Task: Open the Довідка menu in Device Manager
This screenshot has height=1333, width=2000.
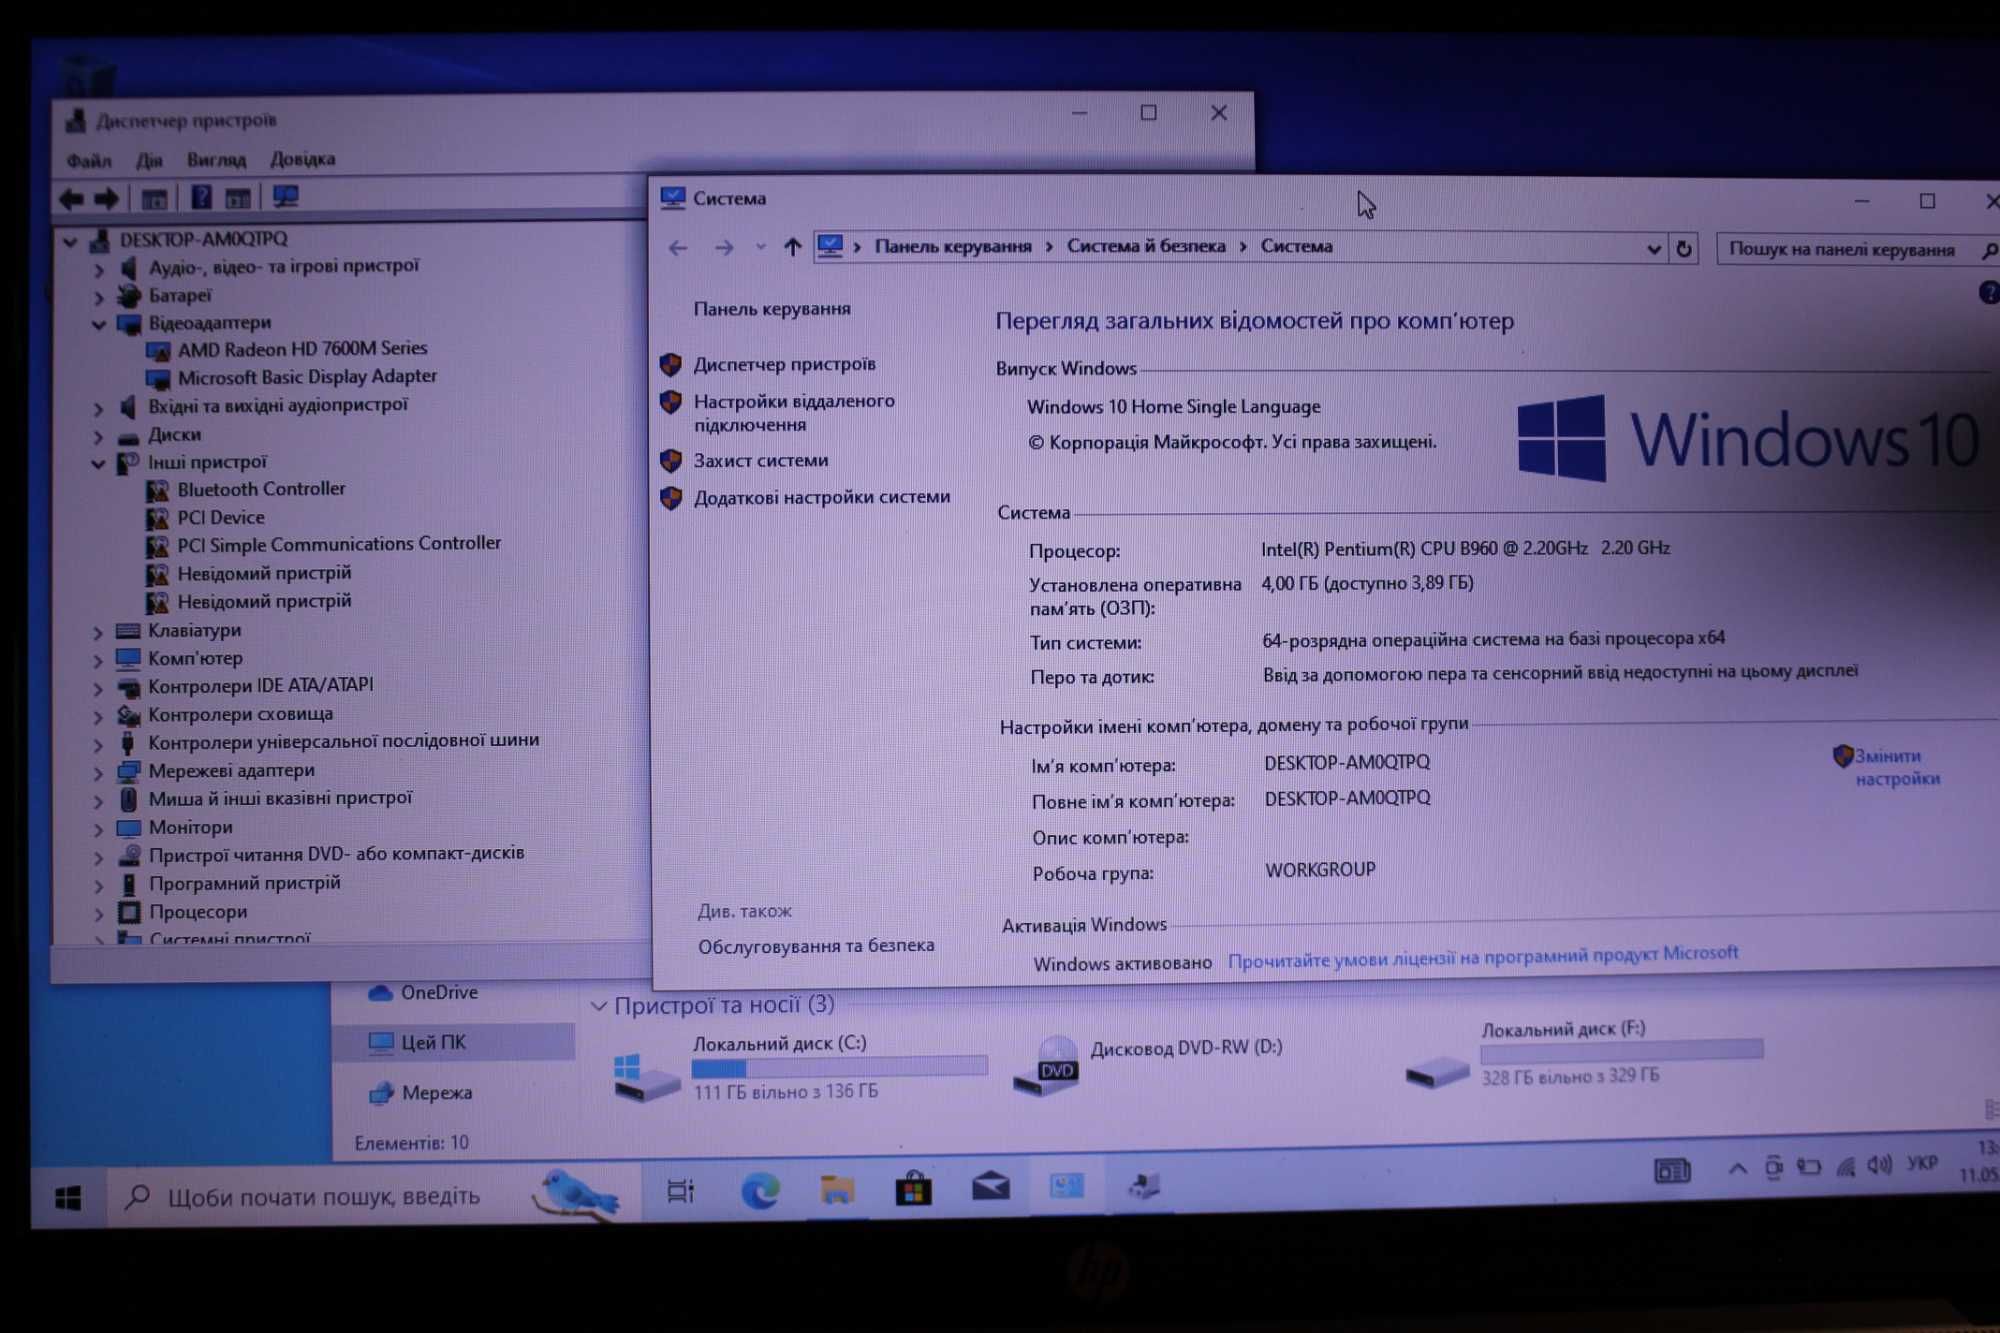Action: pos(303,159)
